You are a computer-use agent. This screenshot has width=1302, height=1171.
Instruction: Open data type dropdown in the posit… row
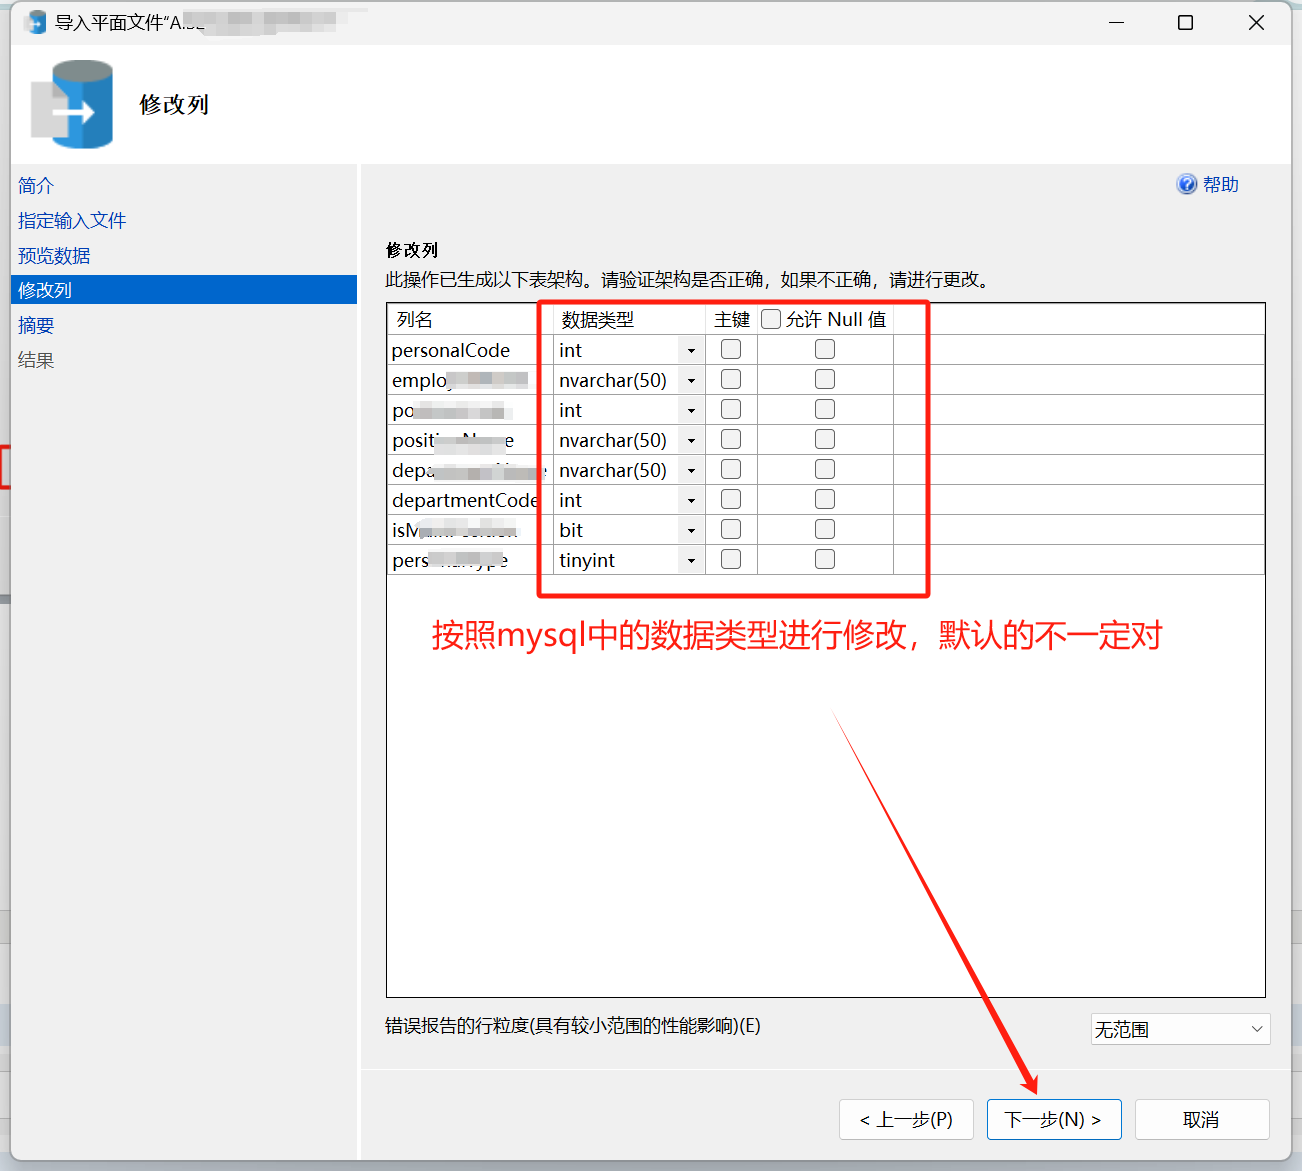[x=691, y=440]
